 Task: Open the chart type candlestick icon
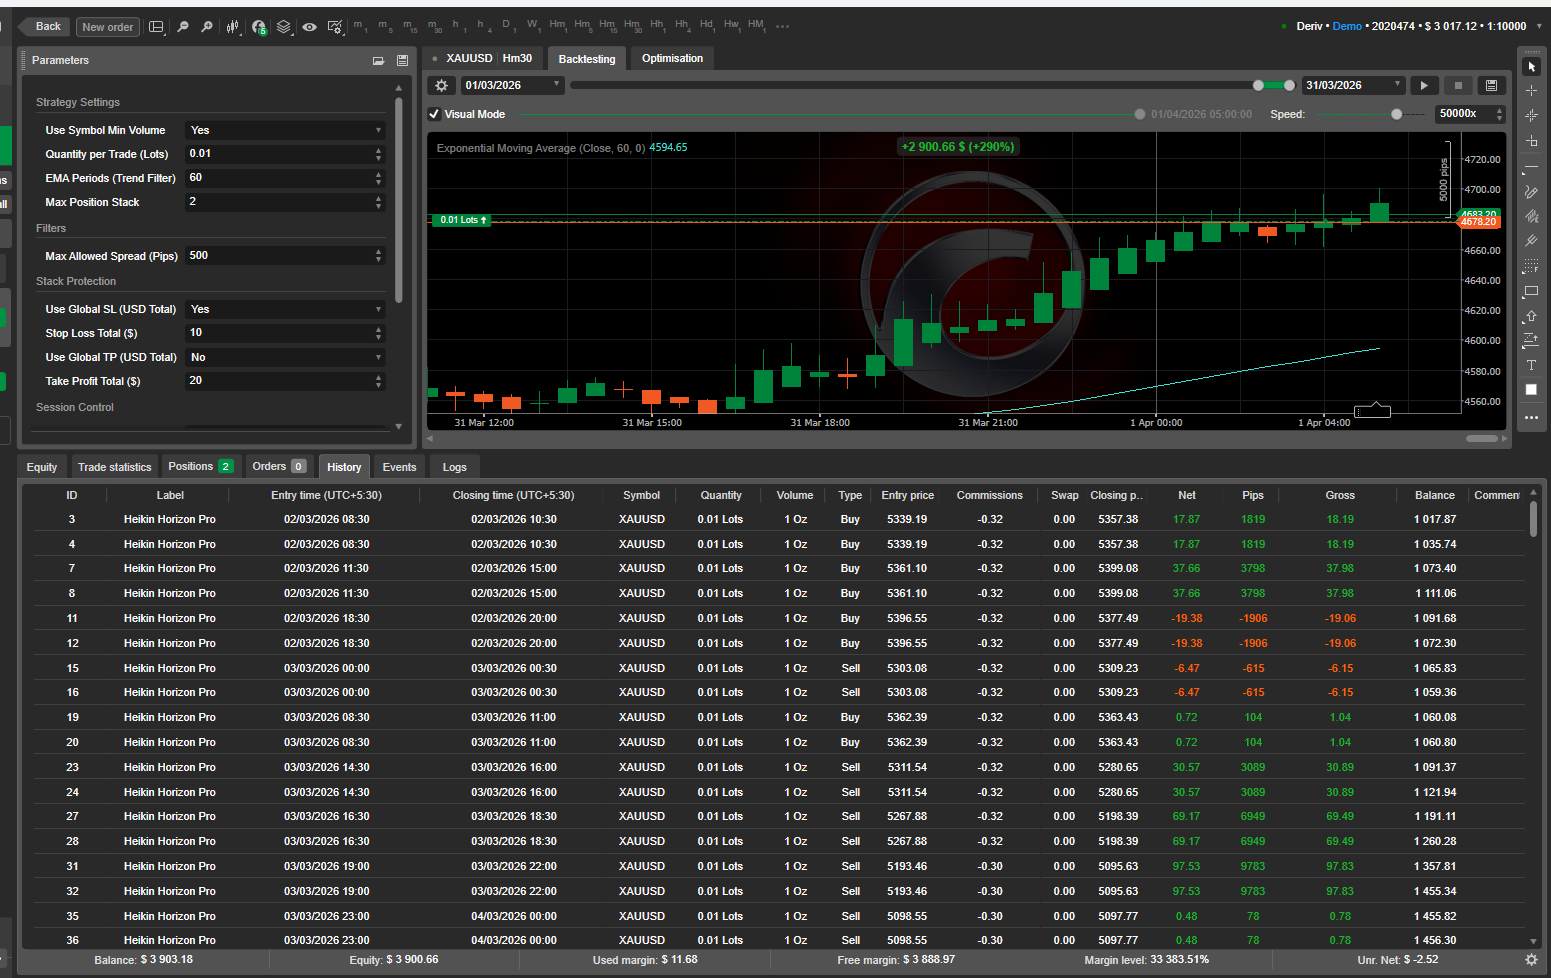pos(233,27)
